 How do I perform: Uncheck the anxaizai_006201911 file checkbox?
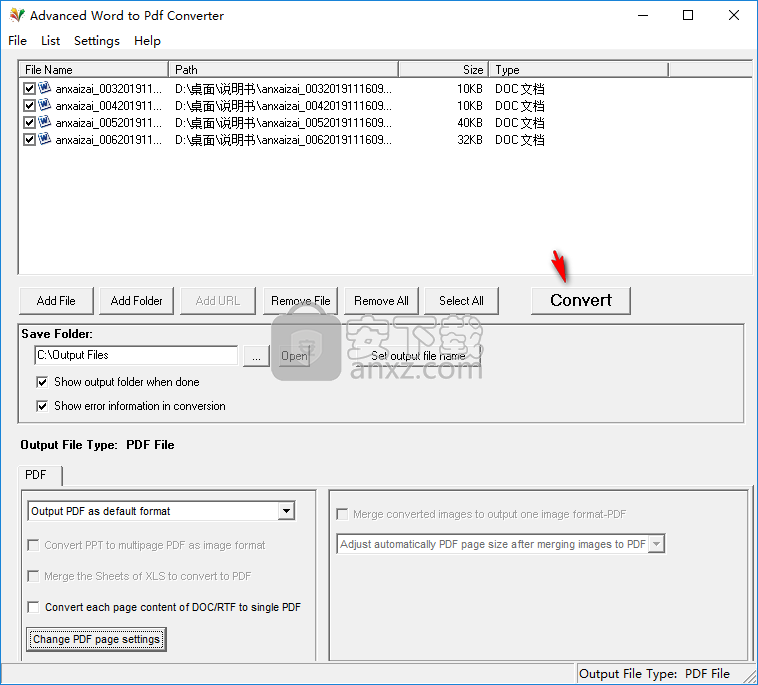tap(29, 140)
